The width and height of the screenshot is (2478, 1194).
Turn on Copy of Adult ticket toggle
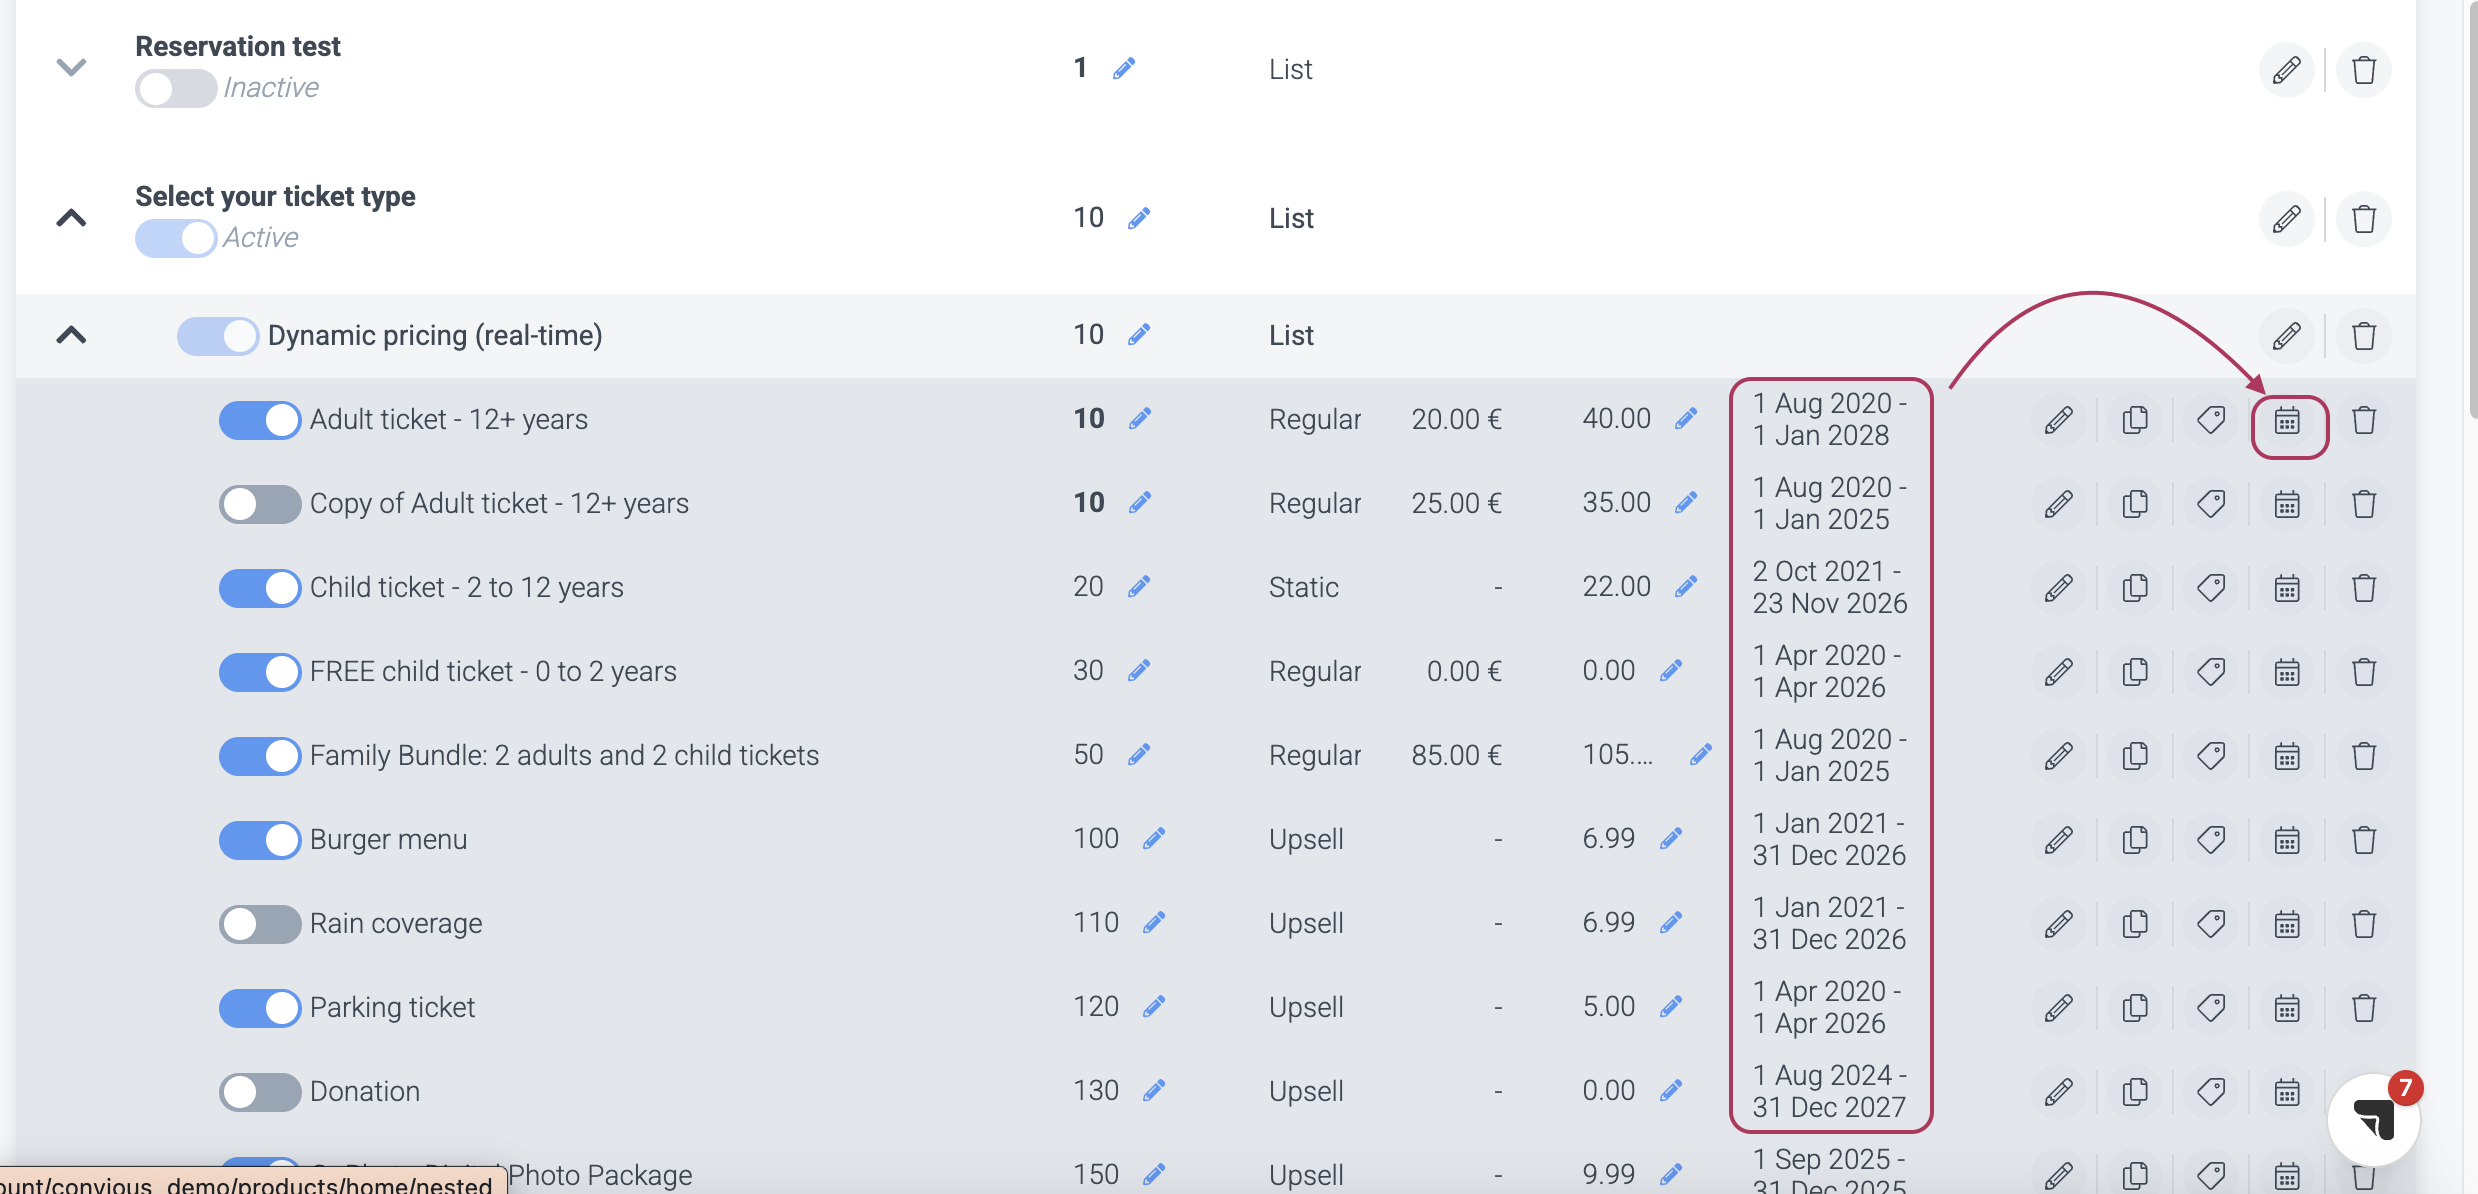point(260,504)
